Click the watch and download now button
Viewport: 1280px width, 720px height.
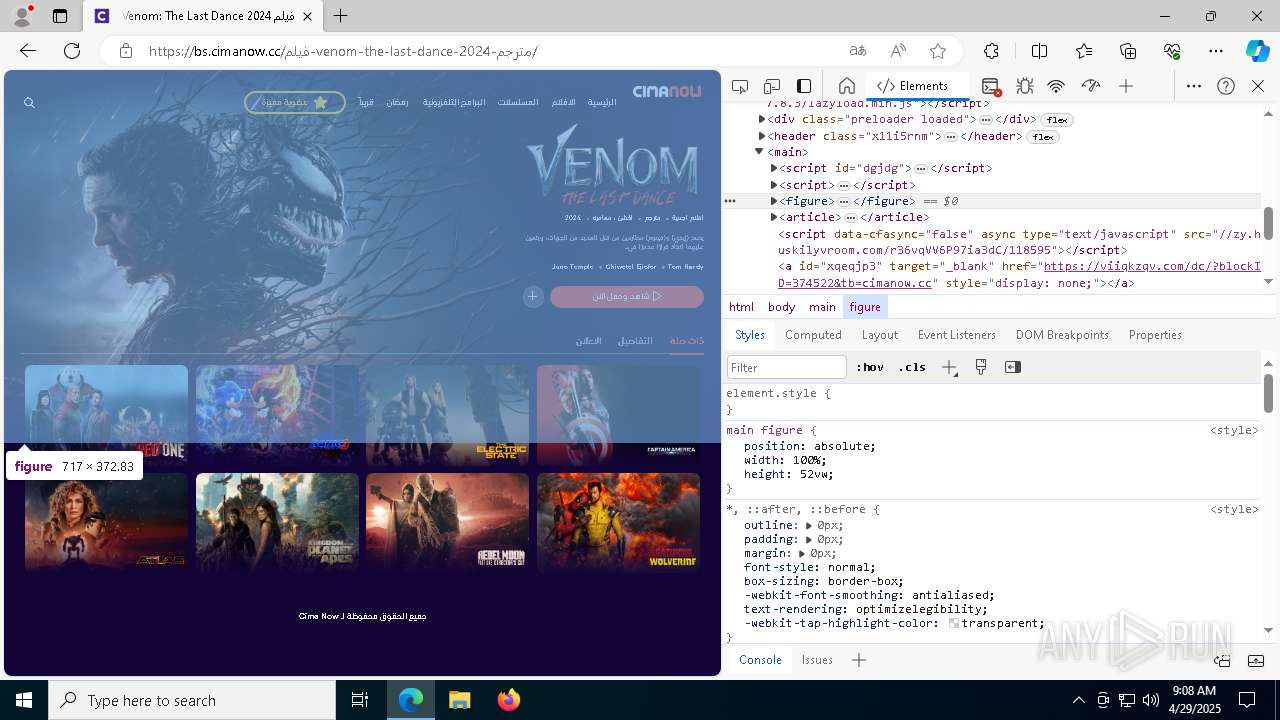627,296
